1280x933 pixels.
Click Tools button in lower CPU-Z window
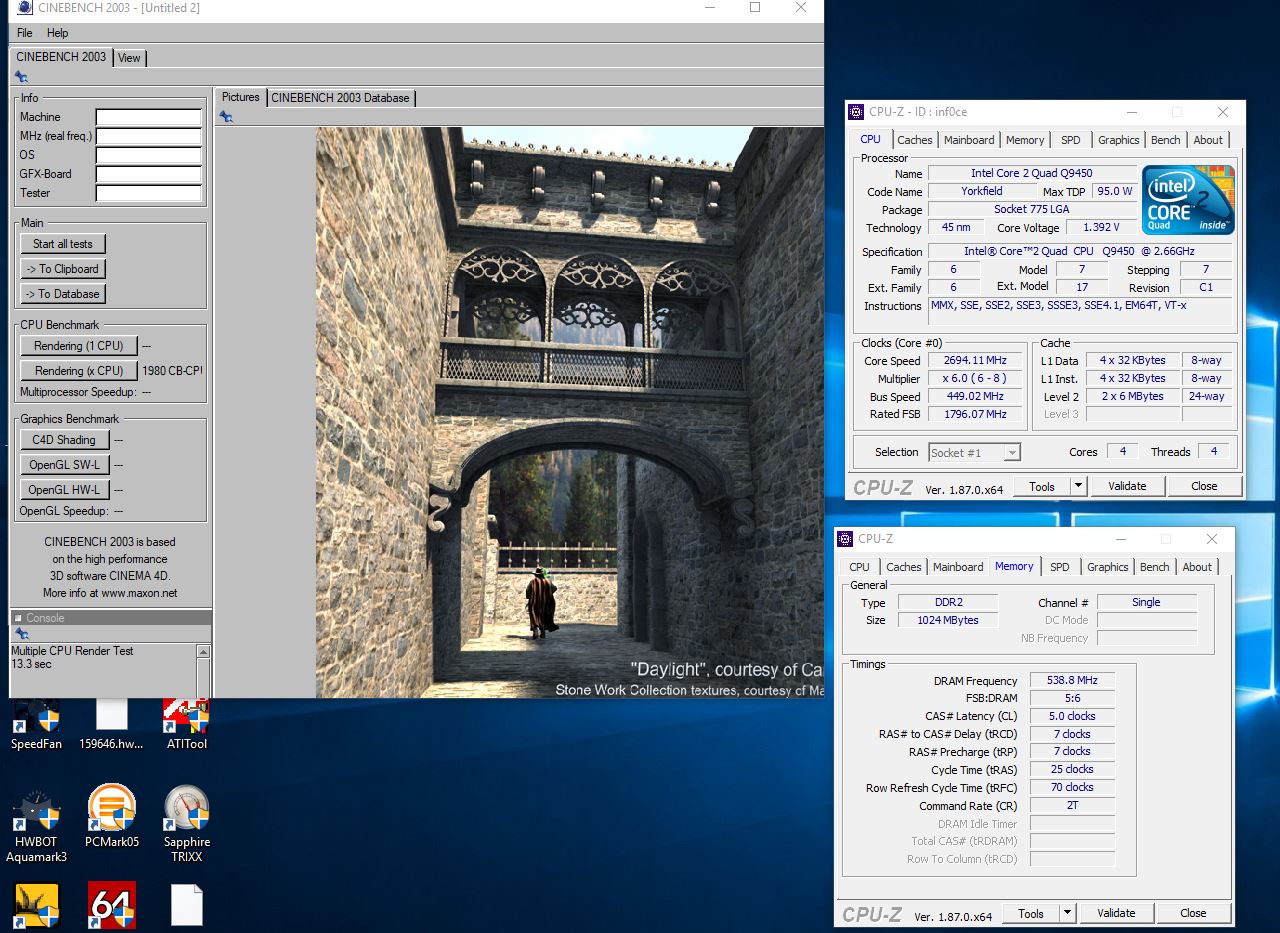1031,913
